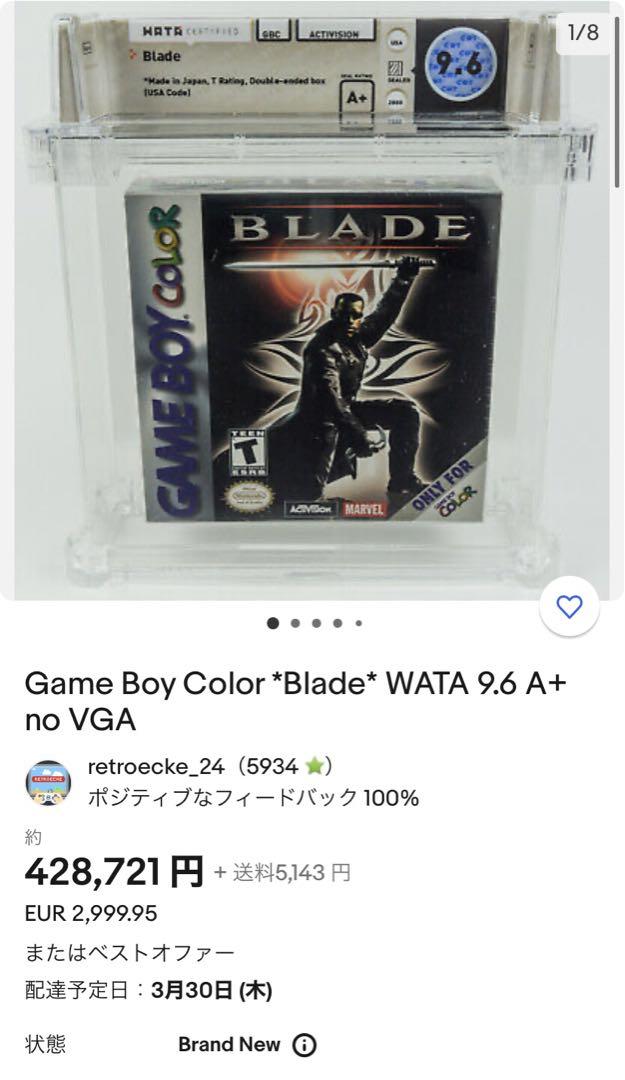625x1080 pixels.
Task: Go to third image carousel dot
Action: [316, 623]
